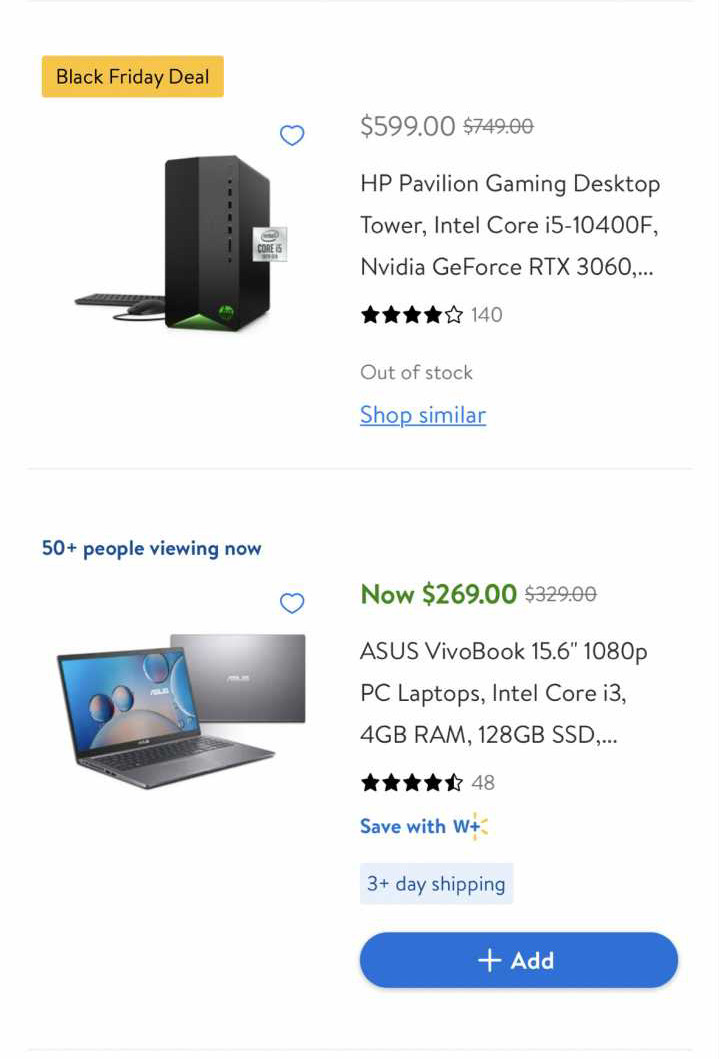Open the ASUS VivoBook 15.6" 1080p title
The height and width of the screenshot is (1059, 719).
[504, 693]
